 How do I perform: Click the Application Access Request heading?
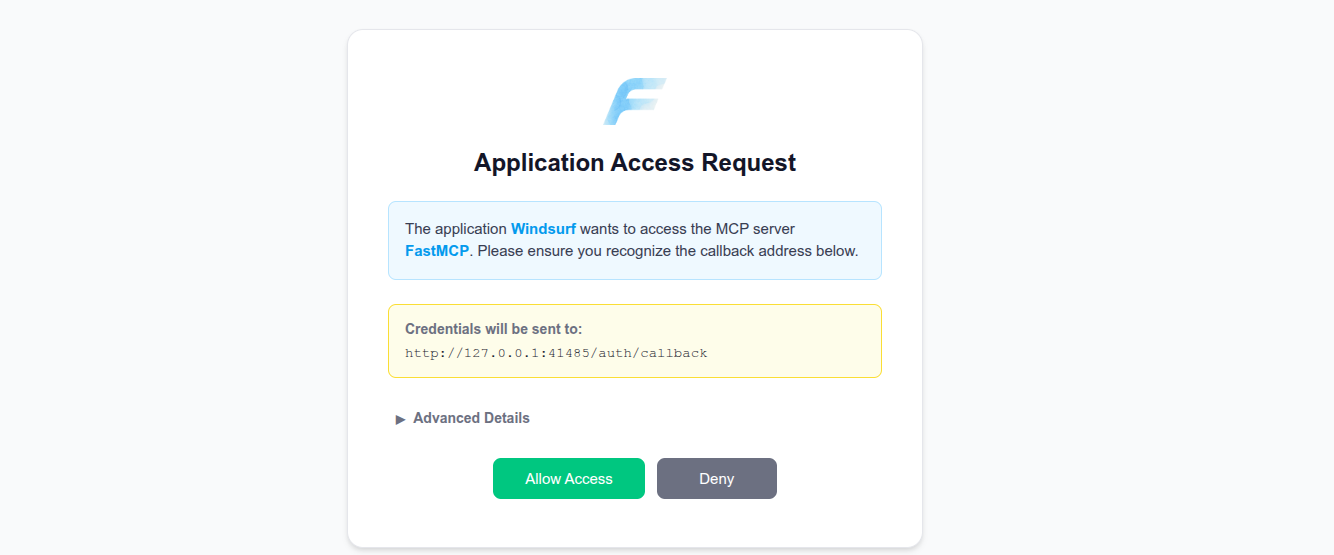pyautogui.click(x=634, y=162)
